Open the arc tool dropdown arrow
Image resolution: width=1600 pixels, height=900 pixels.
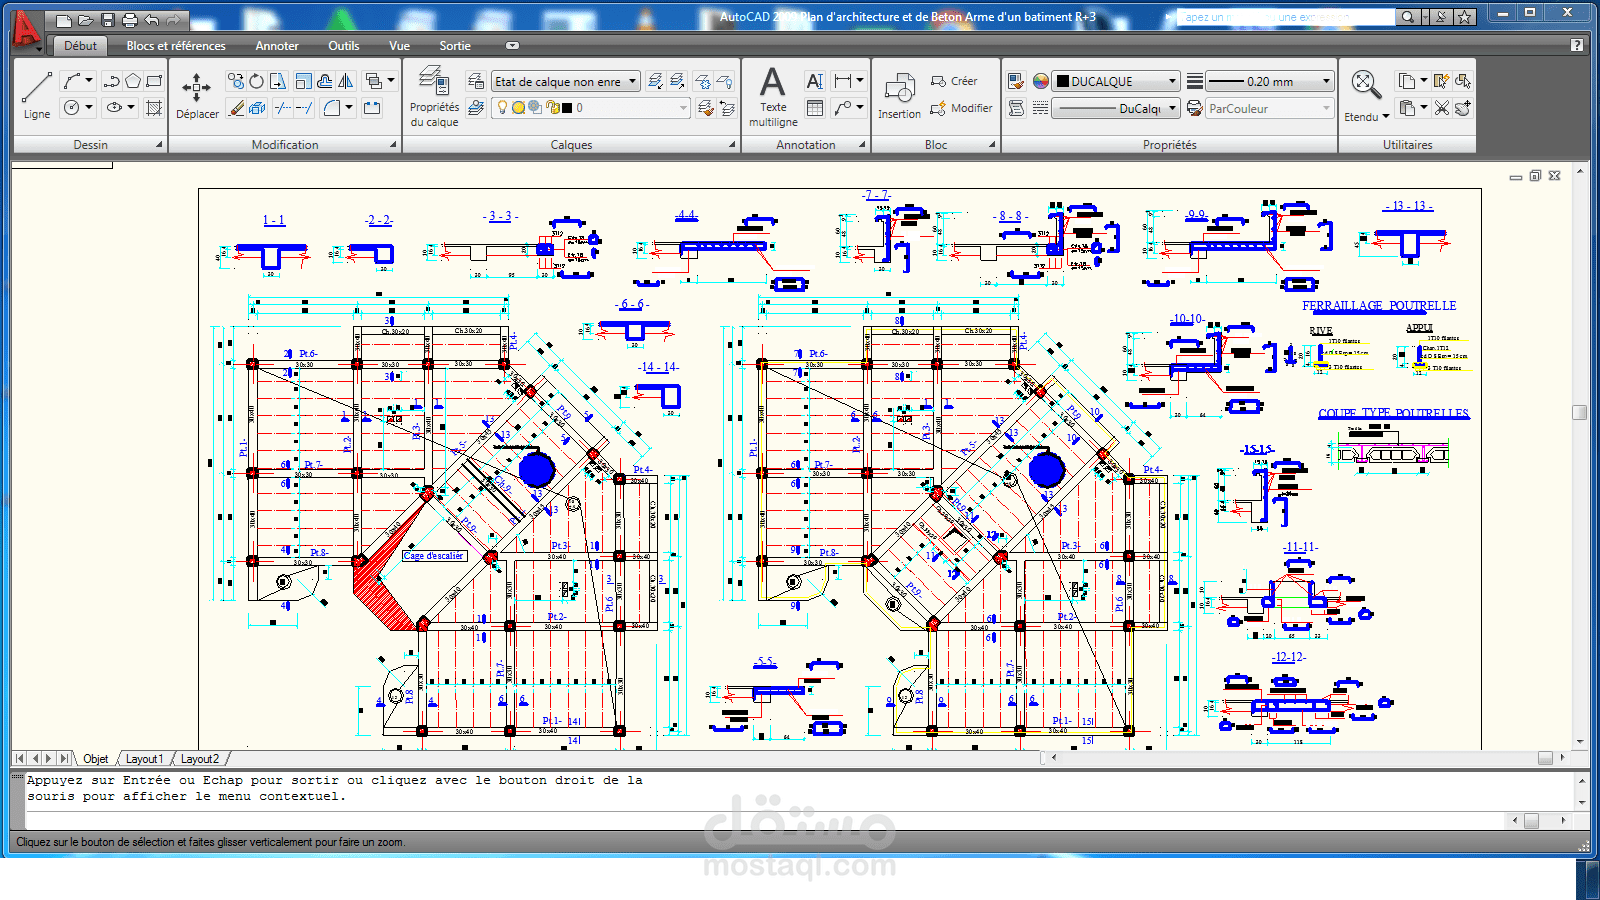coord(89,81)
